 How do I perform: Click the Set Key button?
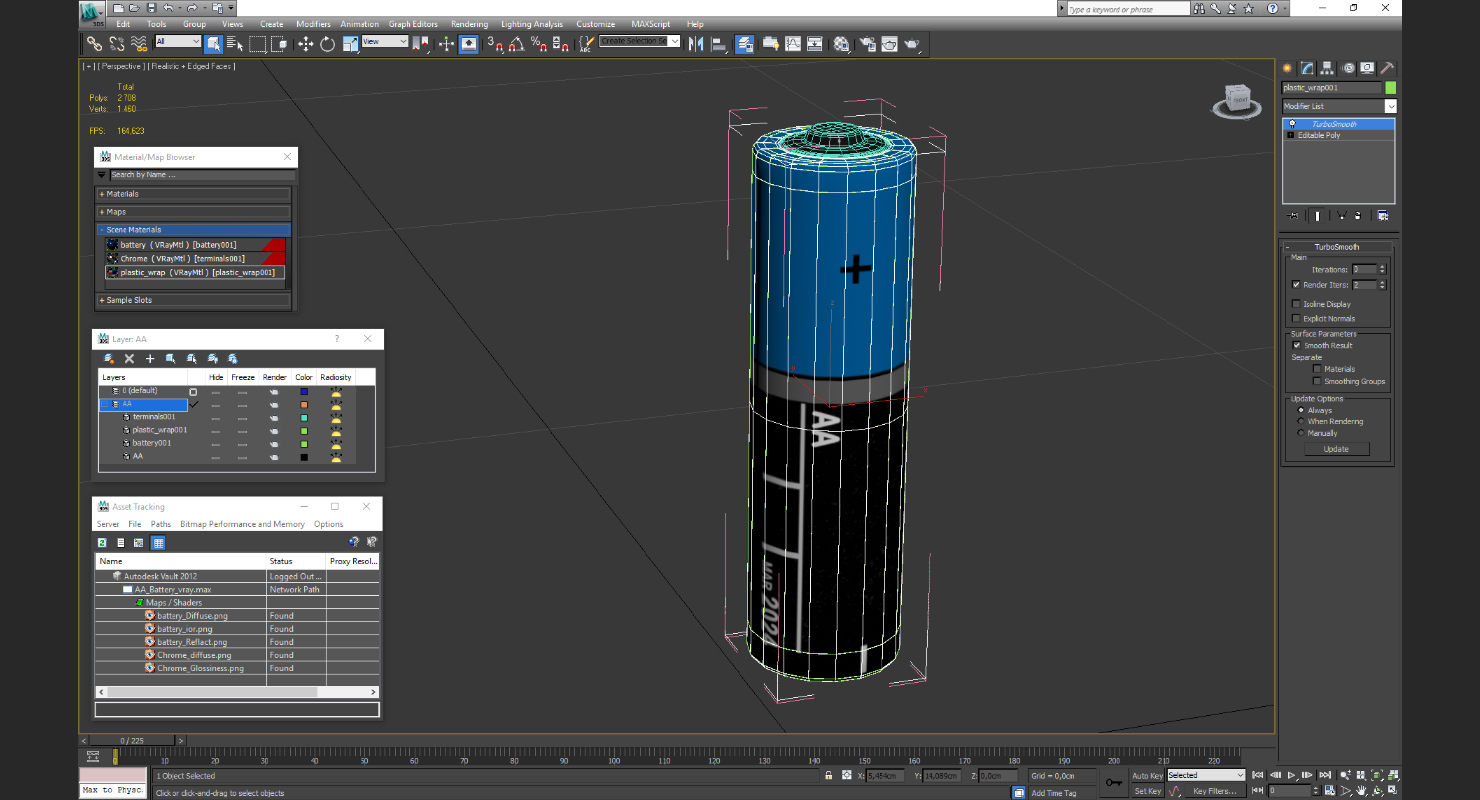[x=1147, y=791]
